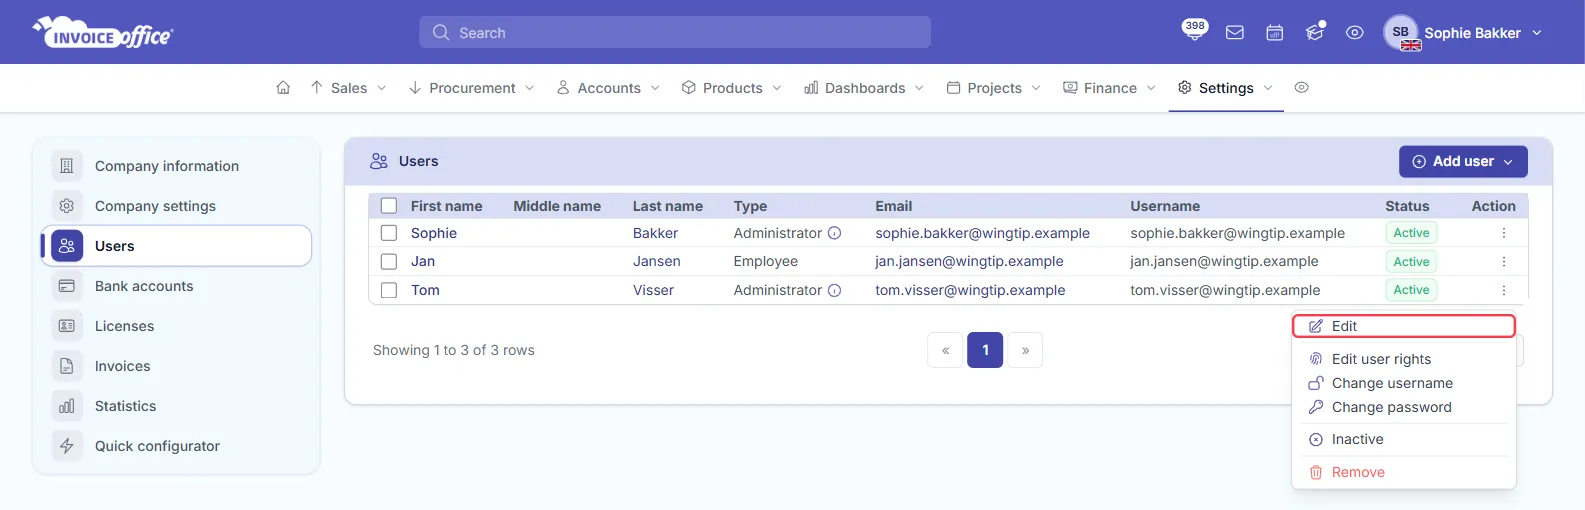This screenshot has width=1585, height=510.
Task: Click jan.jansen@wingtip.example email link
Action: coord(969,261)
